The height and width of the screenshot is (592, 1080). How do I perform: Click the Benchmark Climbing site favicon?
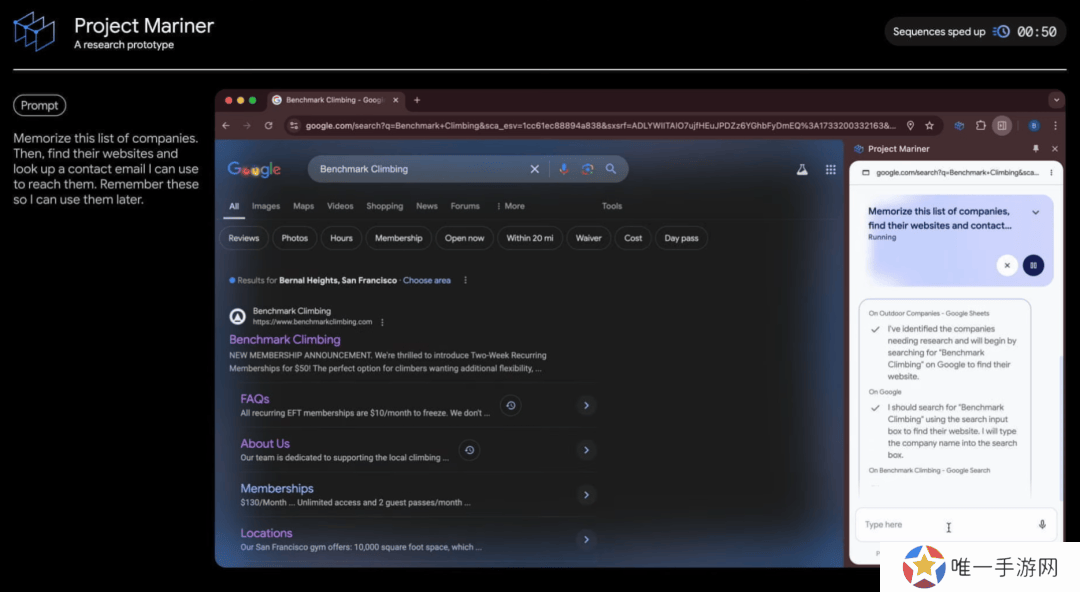(238, 316)
